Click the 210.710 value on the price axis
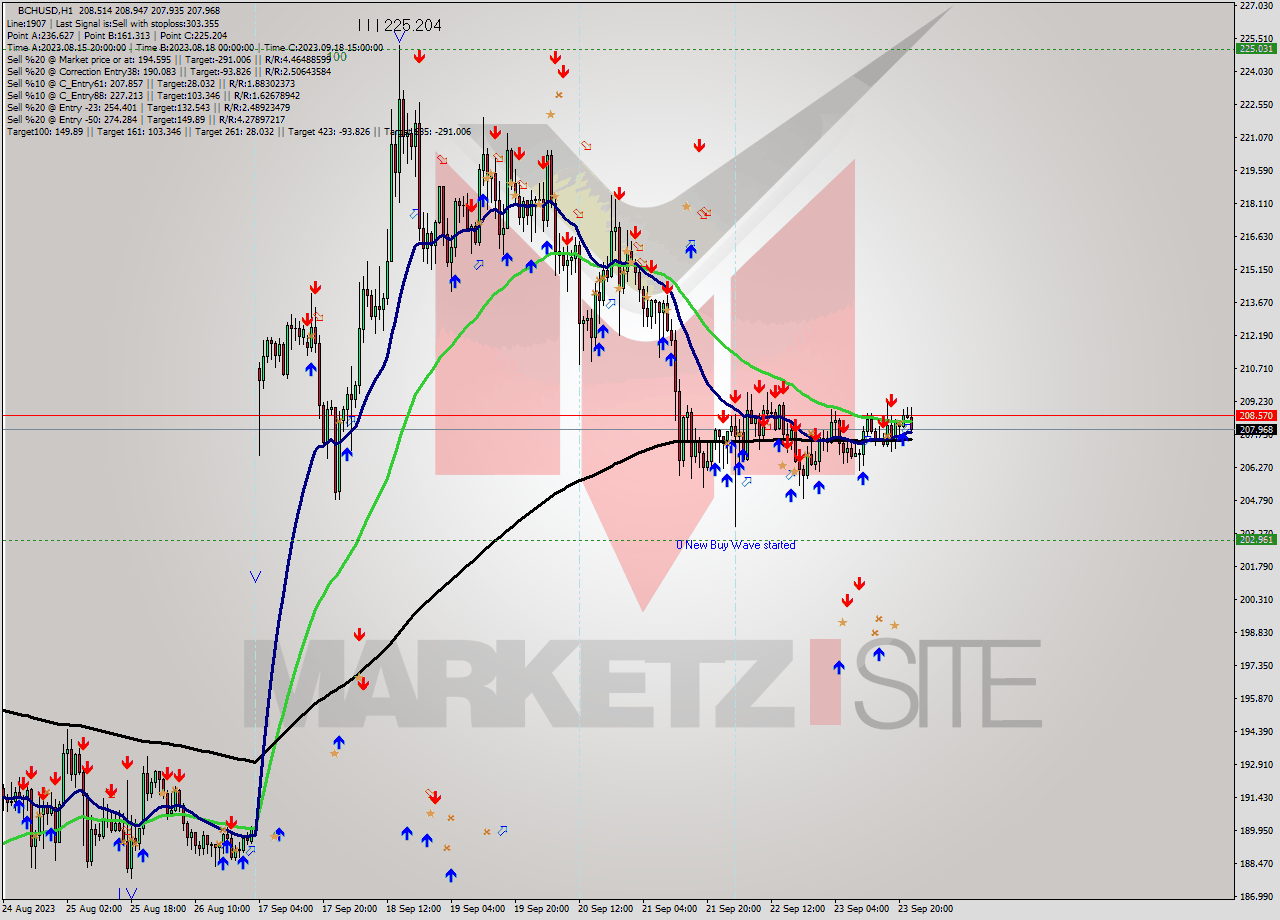1280x920 pixels. (1255, 369)
